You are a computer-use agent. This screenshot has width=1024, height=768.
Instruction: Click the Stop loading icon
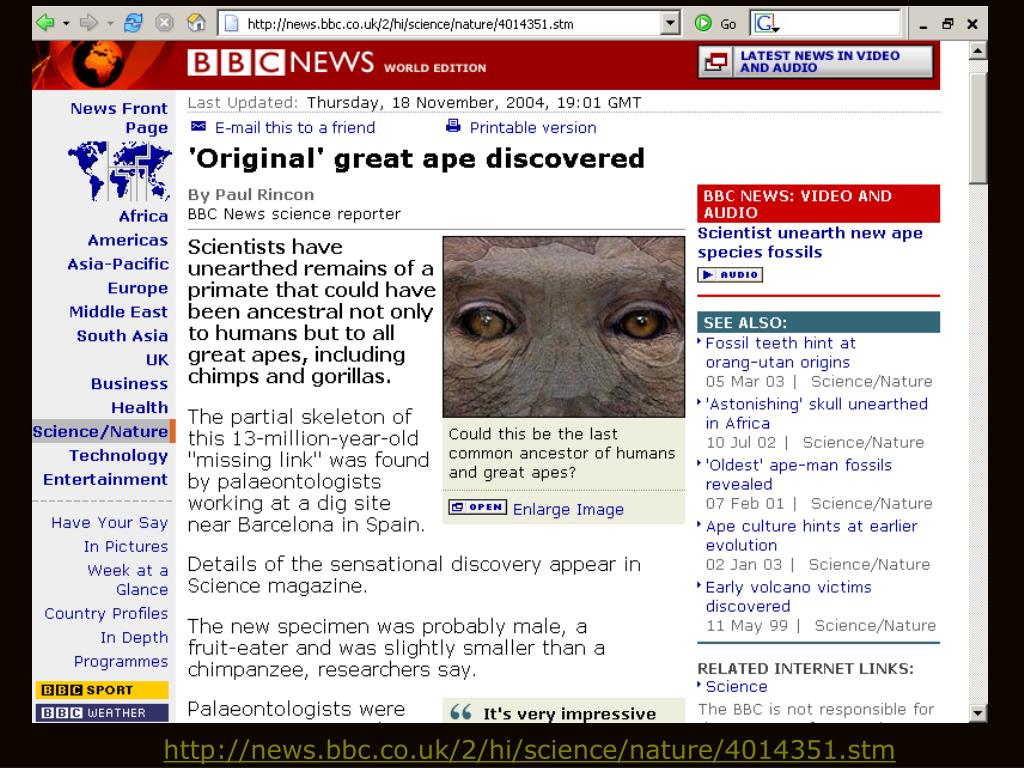click(x=164, y=24)
